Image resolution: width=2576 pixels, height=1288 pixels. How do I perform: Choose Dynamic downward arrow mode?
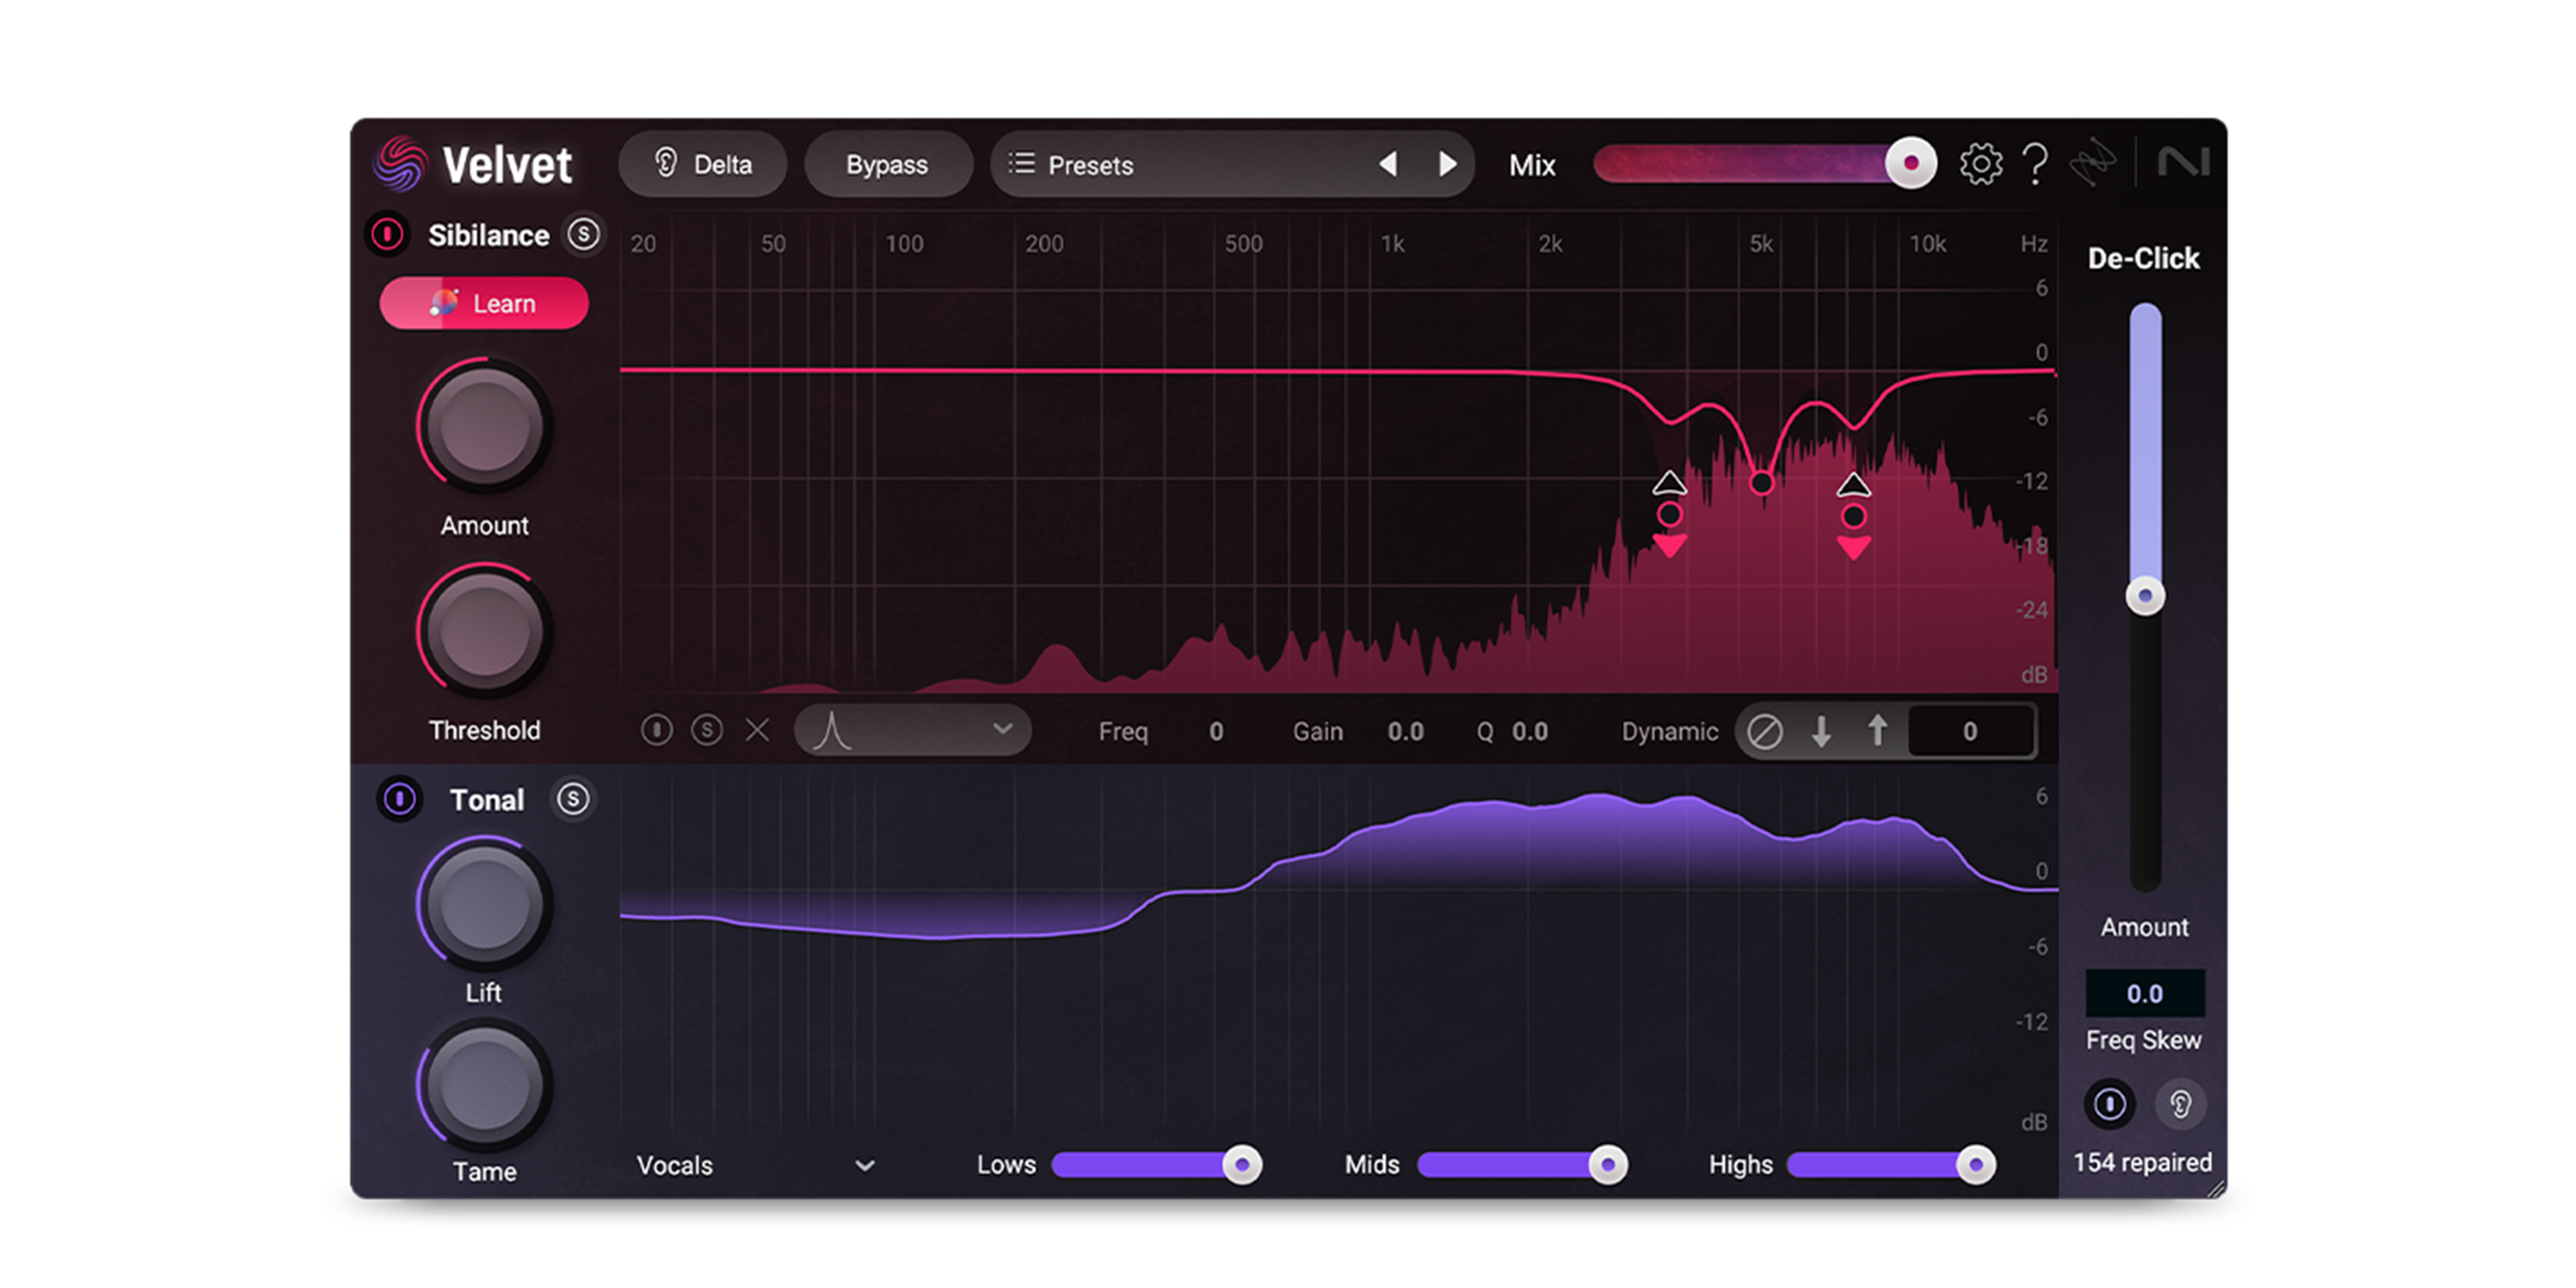1821,731
